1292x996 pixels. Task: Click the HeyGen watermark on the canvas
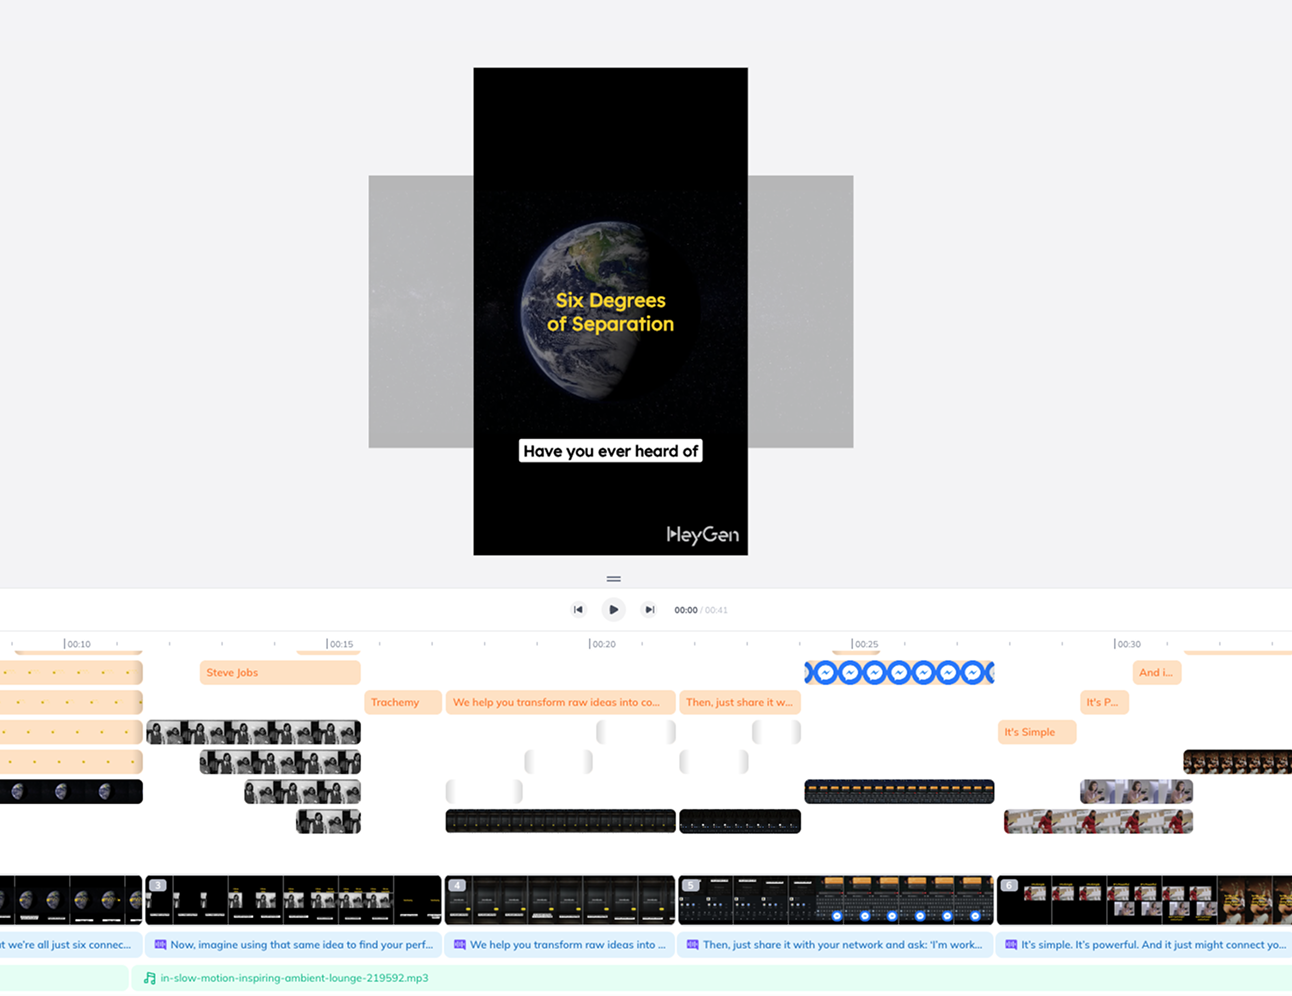point(702,535)
